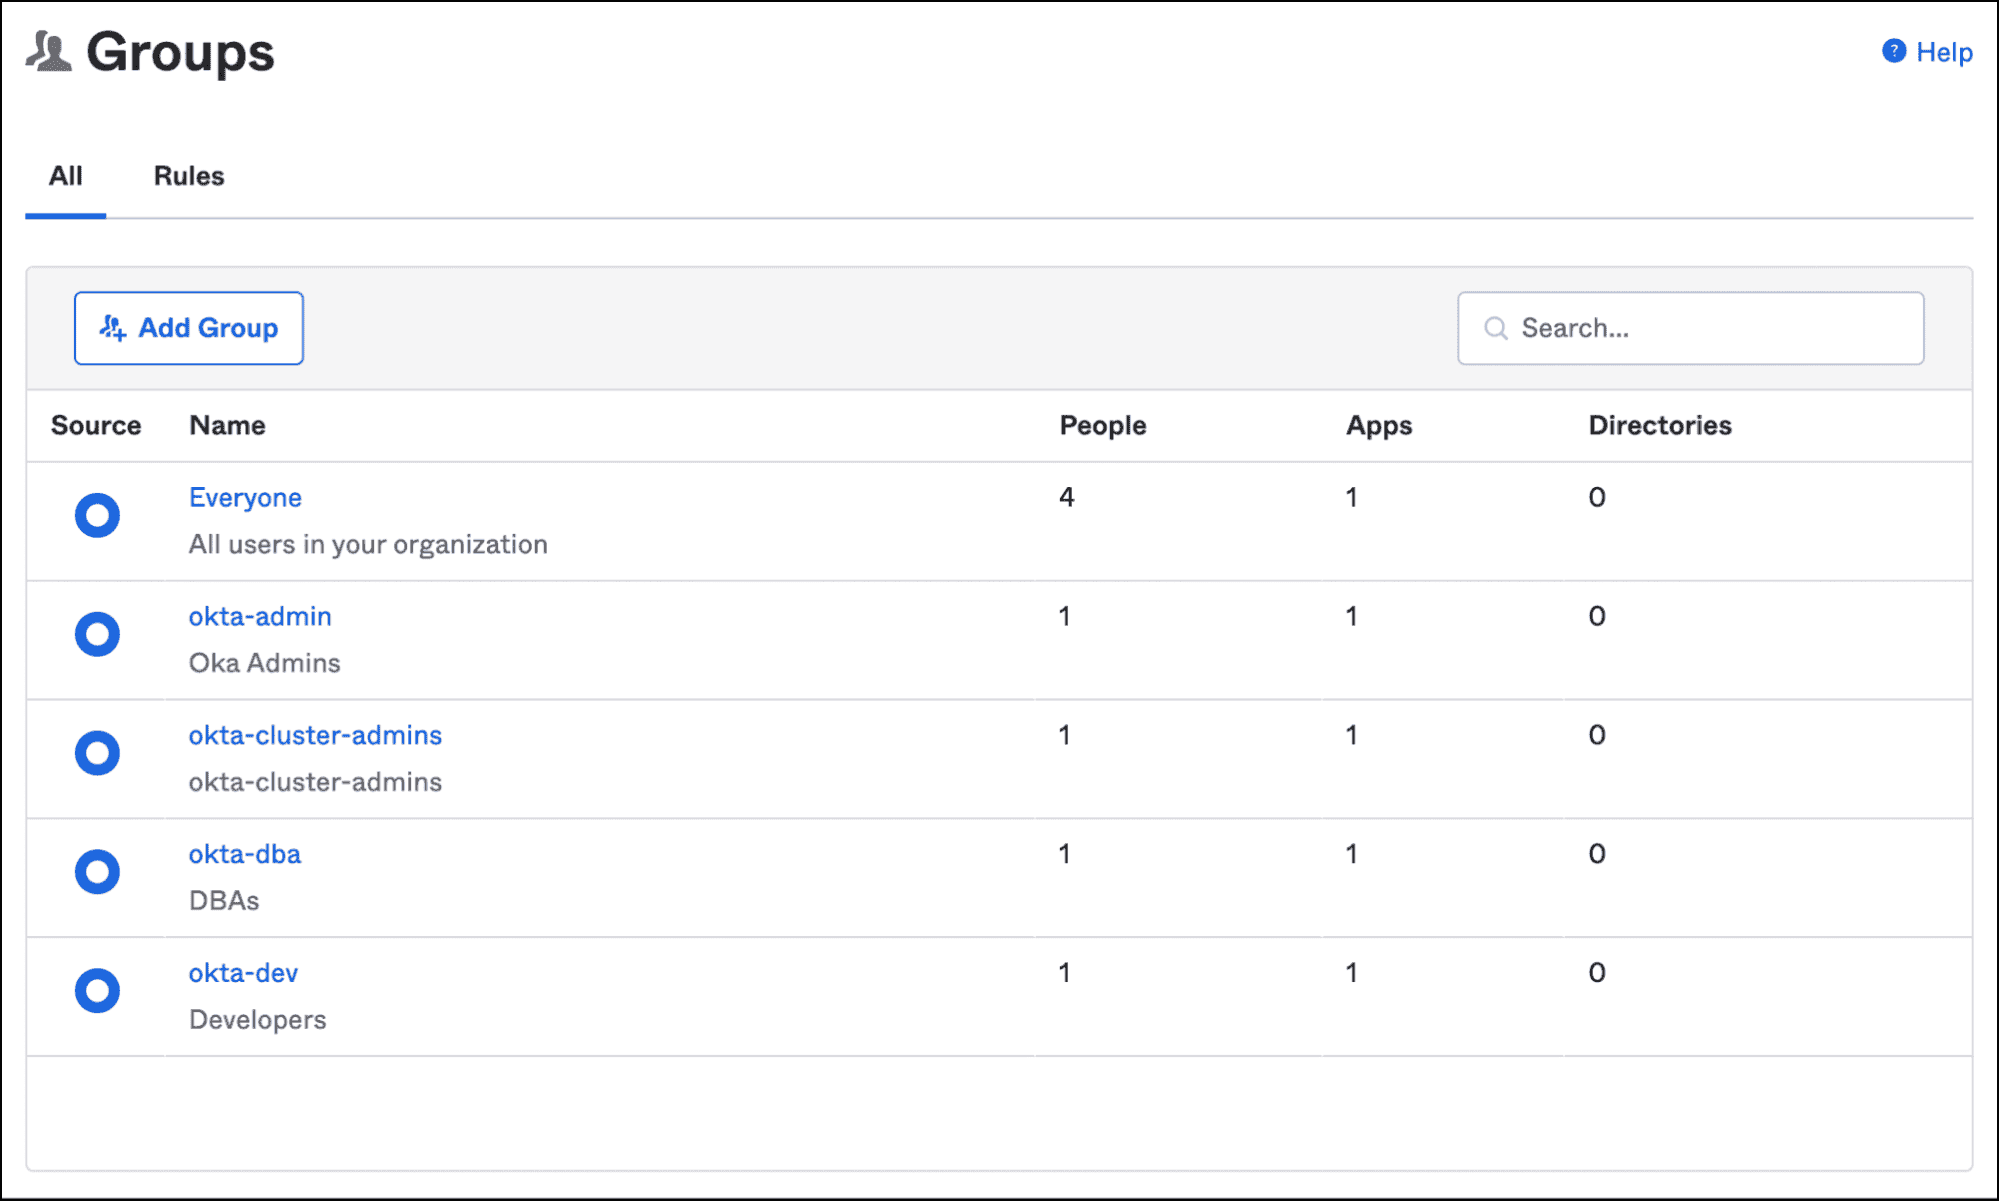The width and height of the screenshot is (1999, 1201).
Task: Click the Okta source icon for Everyone
Action: (x=97, y=515)
